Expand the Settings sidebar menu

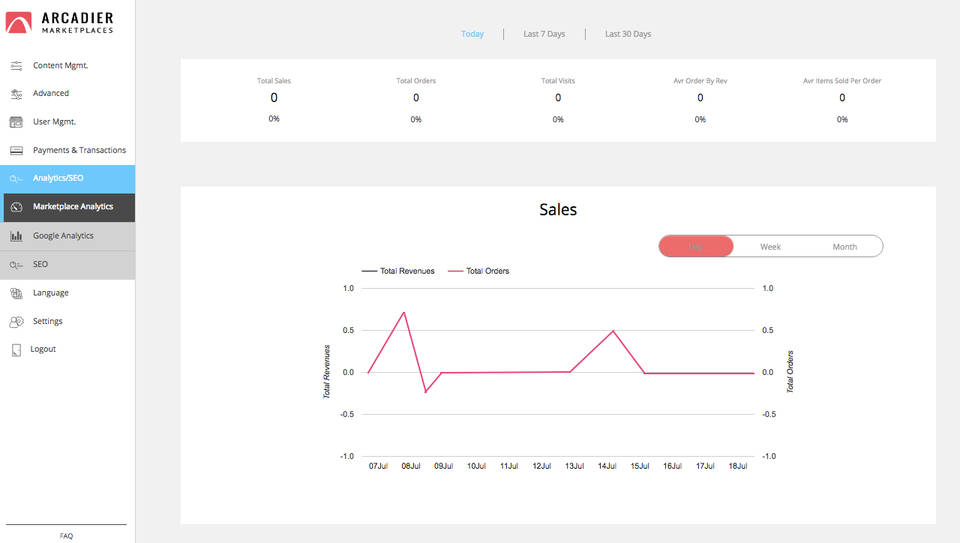coord(47,321)
